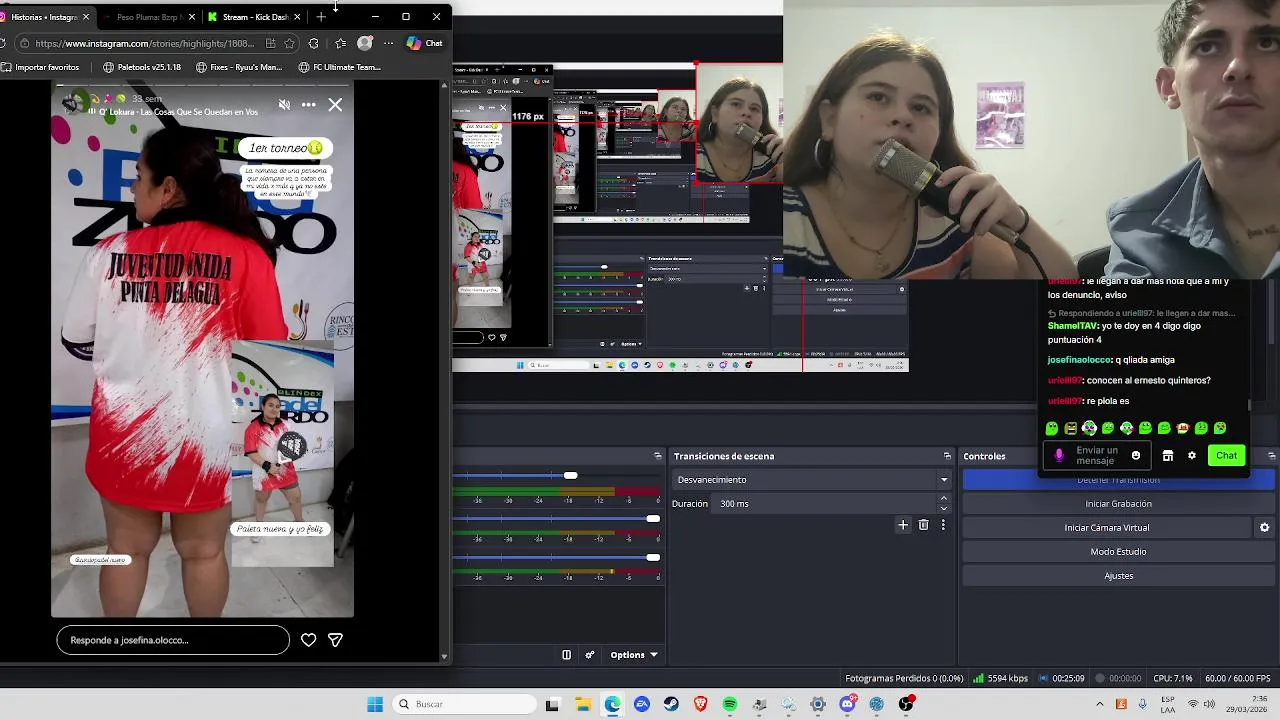Undock the 'Transiciones de escena' panel

click(947, 456)
